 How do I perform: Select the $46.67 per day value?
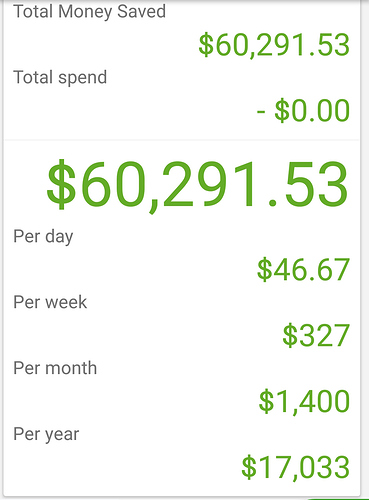click(303, 269)
